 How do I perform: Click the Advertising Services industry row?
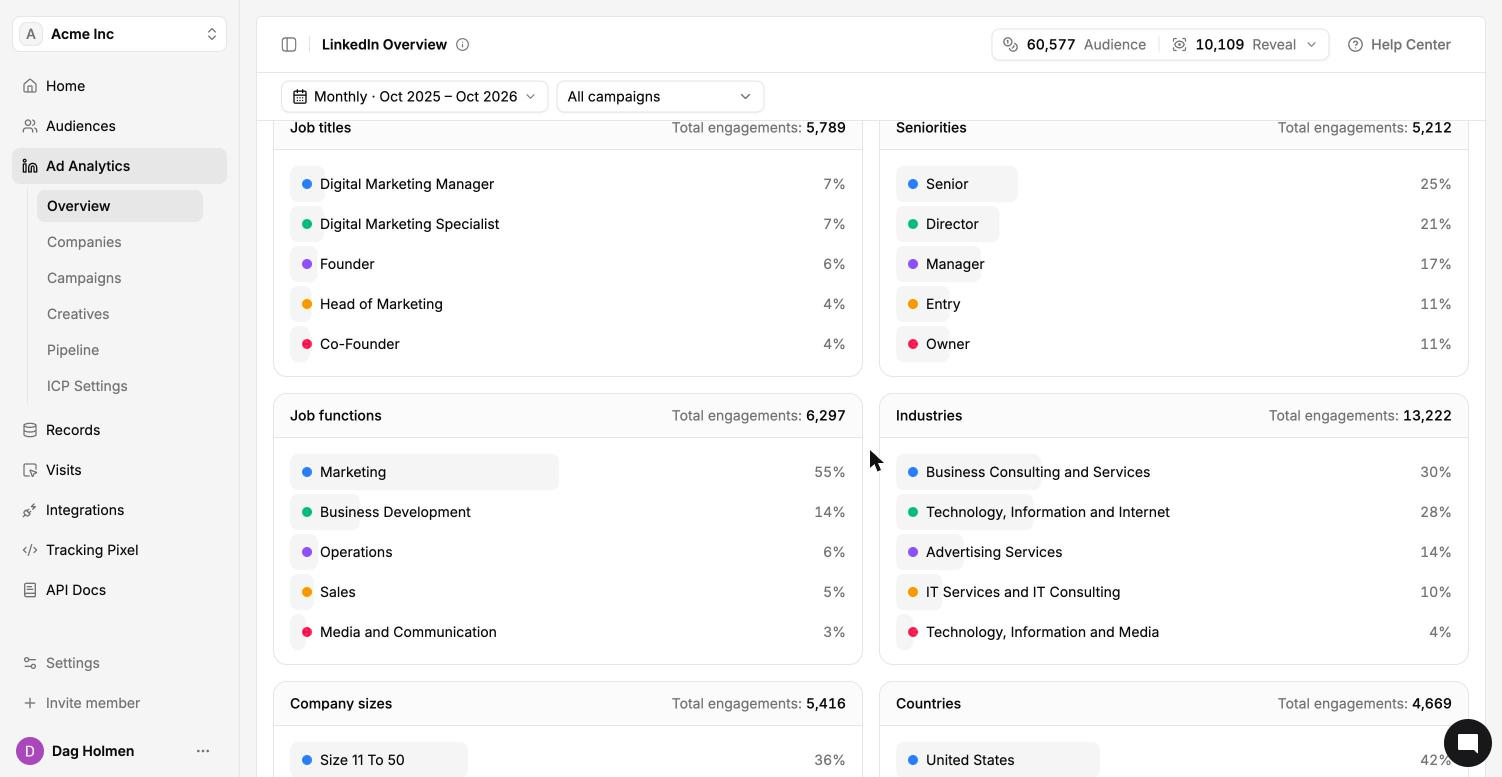point(1174,552)
